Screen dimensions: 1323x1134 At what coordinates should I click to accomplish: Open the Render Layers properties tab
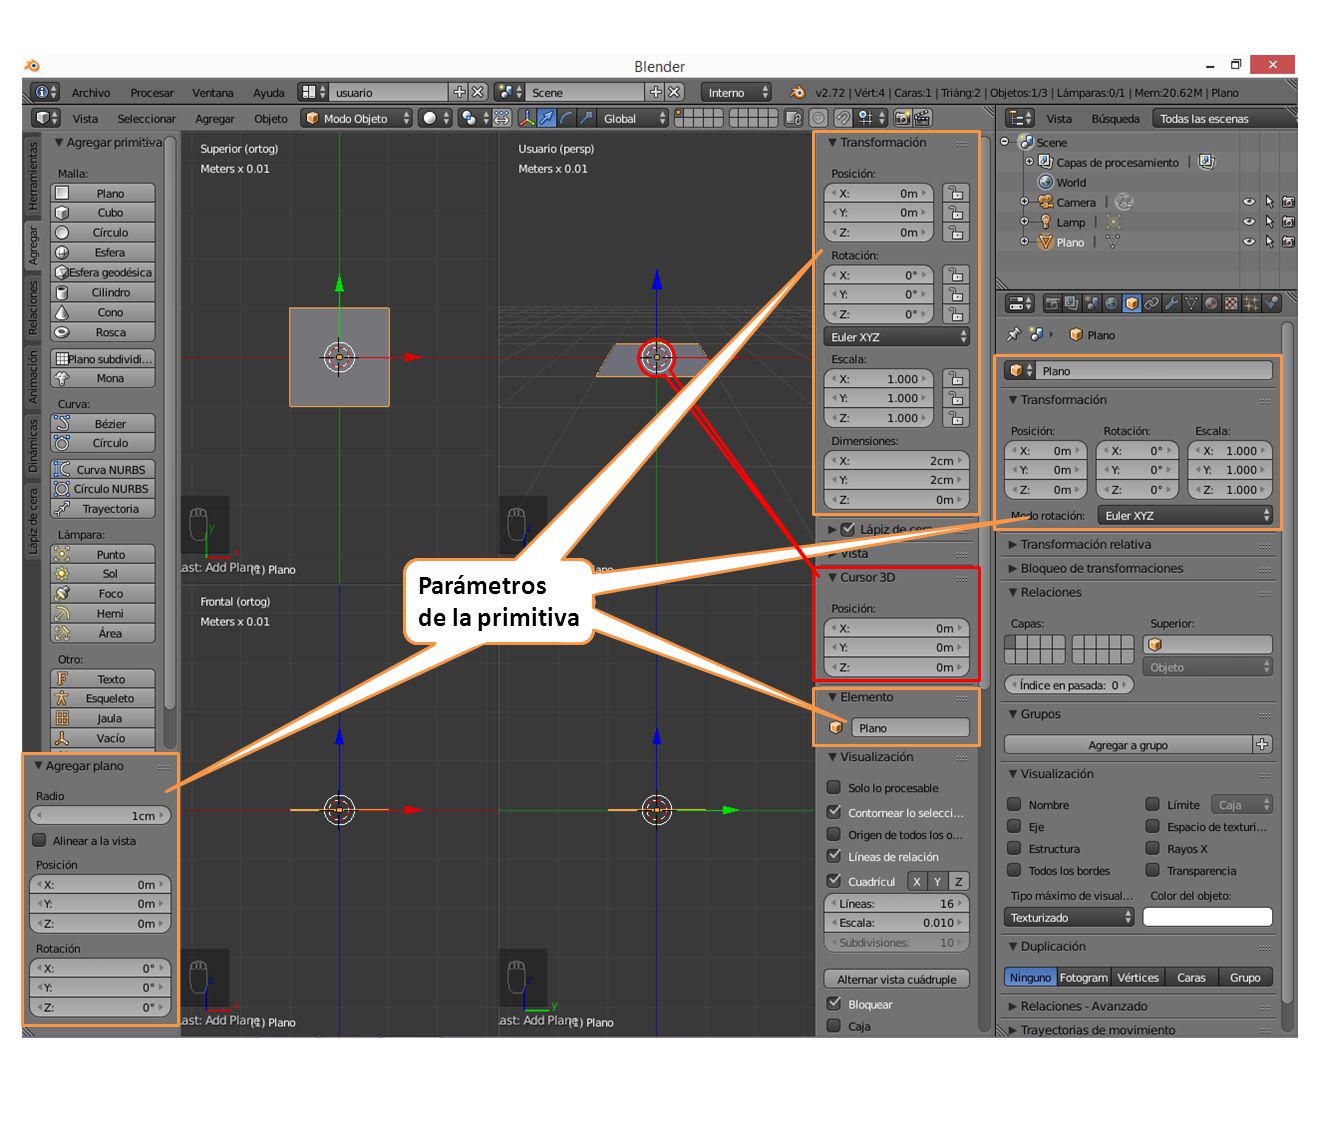point(1071,303)
